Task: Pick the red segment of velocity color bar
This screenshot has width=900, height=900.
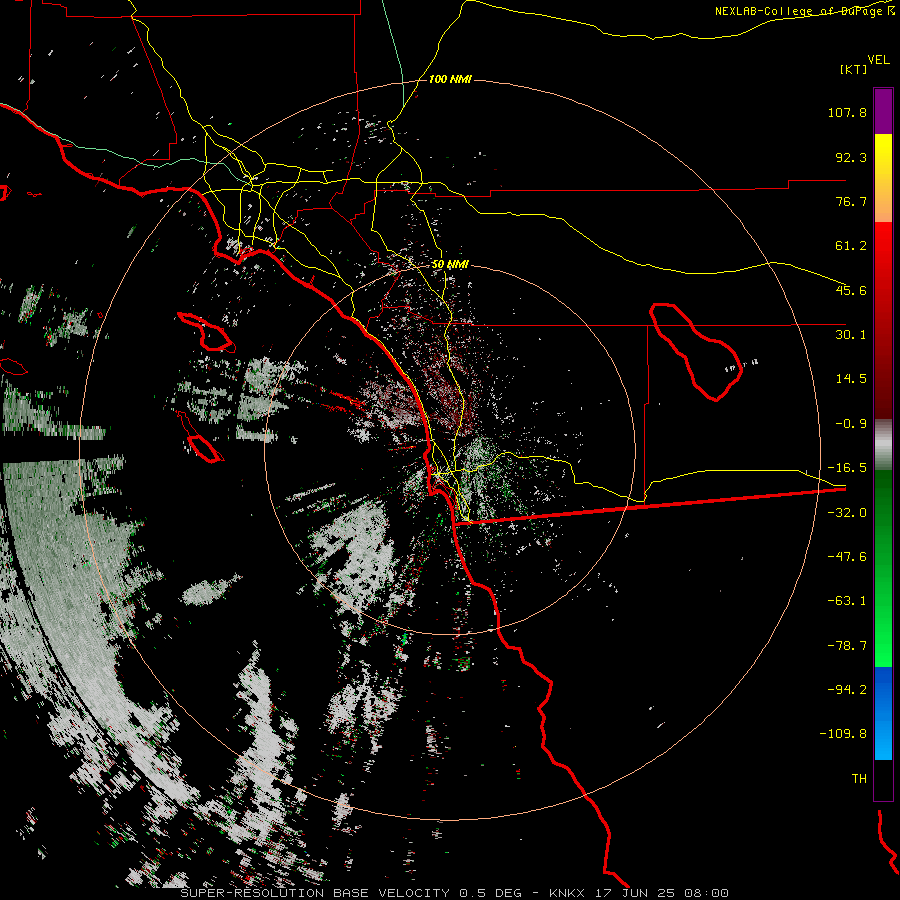Action: 883,320
